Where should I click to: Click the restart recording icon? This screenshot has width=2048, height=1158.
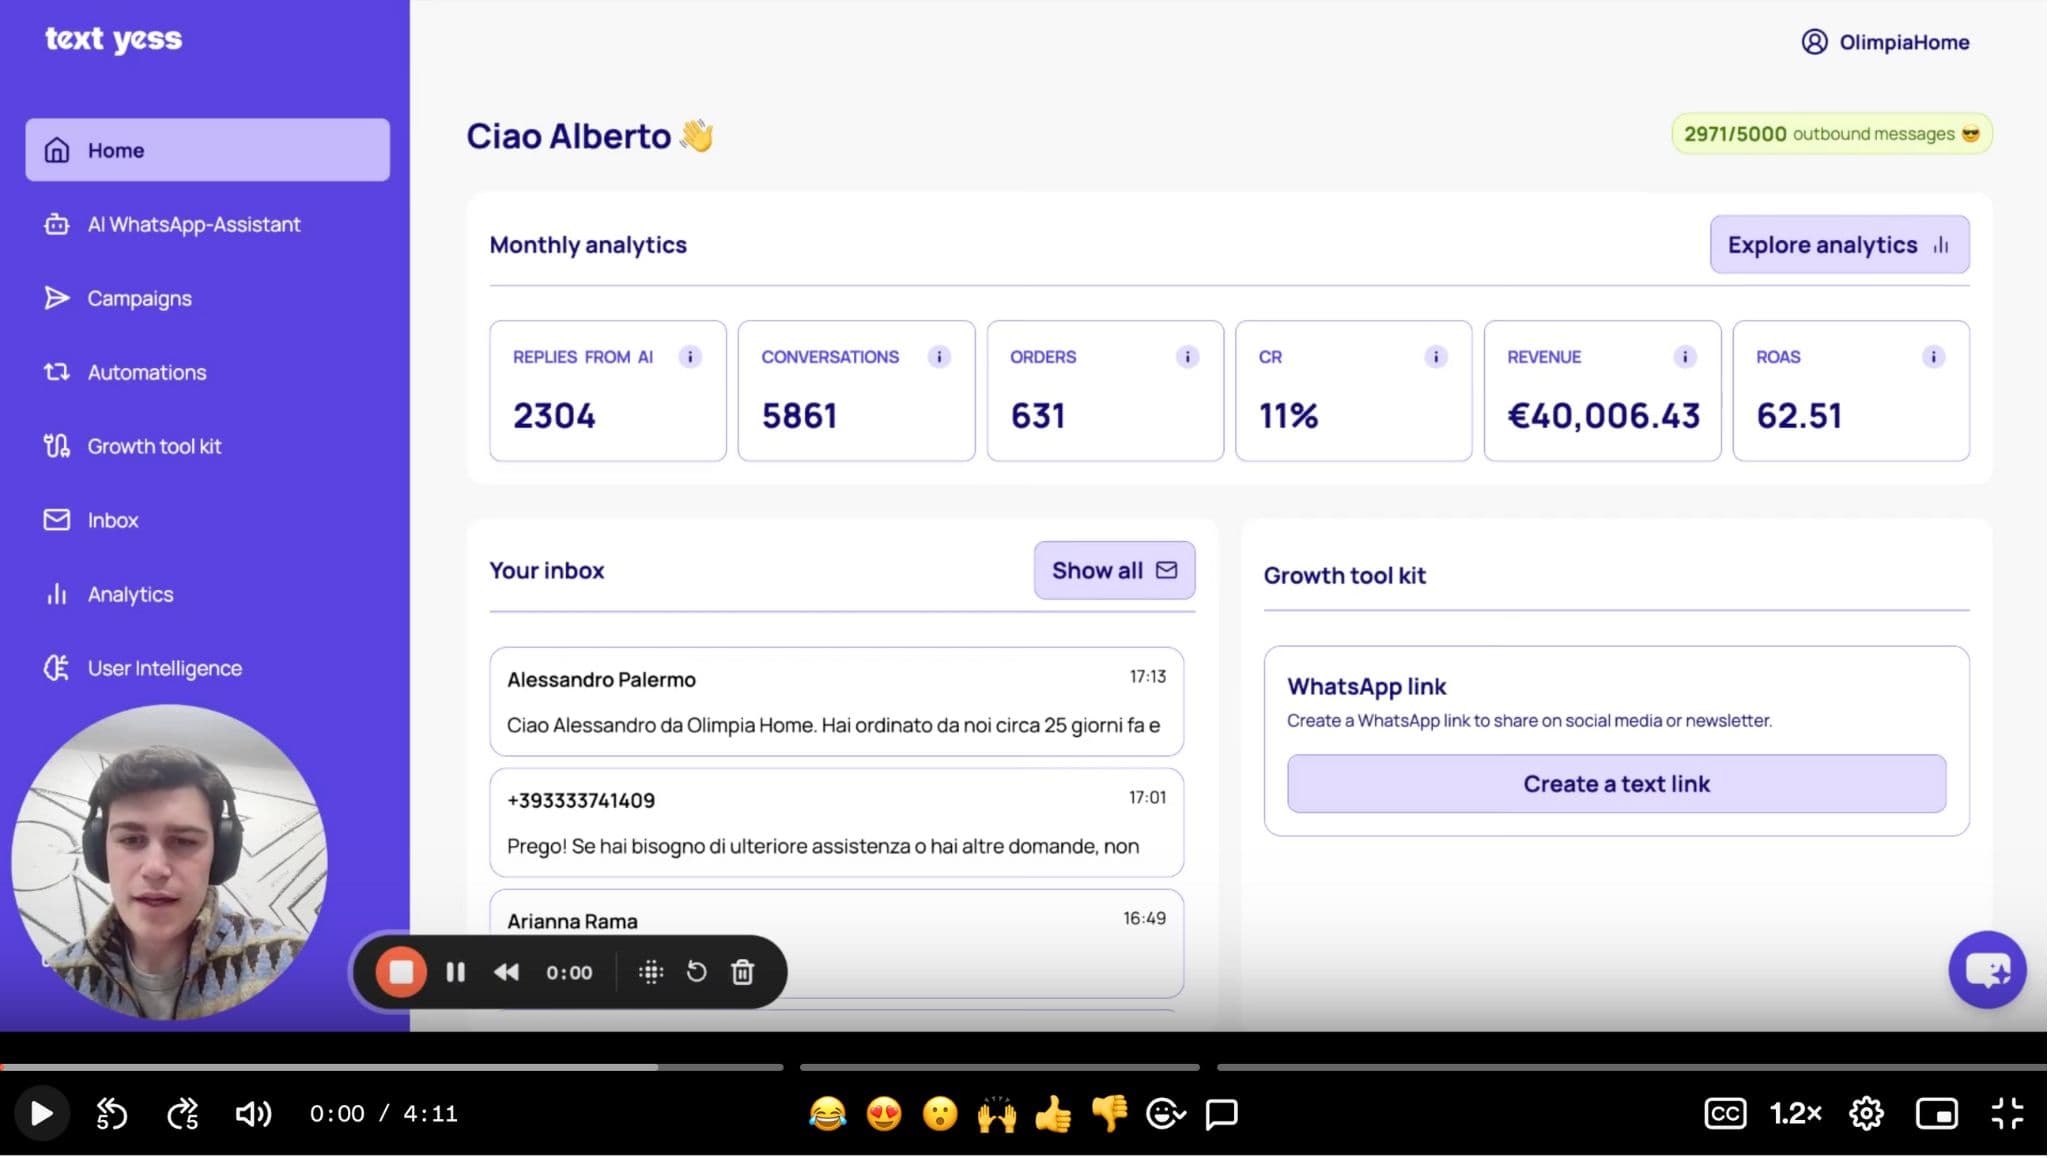(696, 972)
